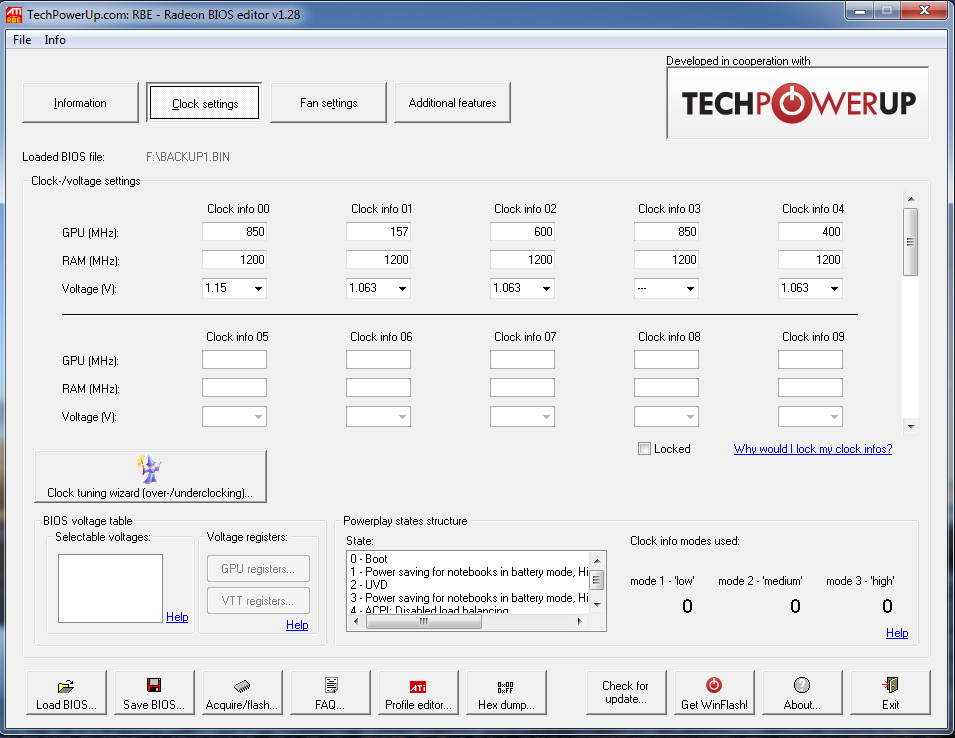Click Get WinFlash power icon button

tap(714, 692)
